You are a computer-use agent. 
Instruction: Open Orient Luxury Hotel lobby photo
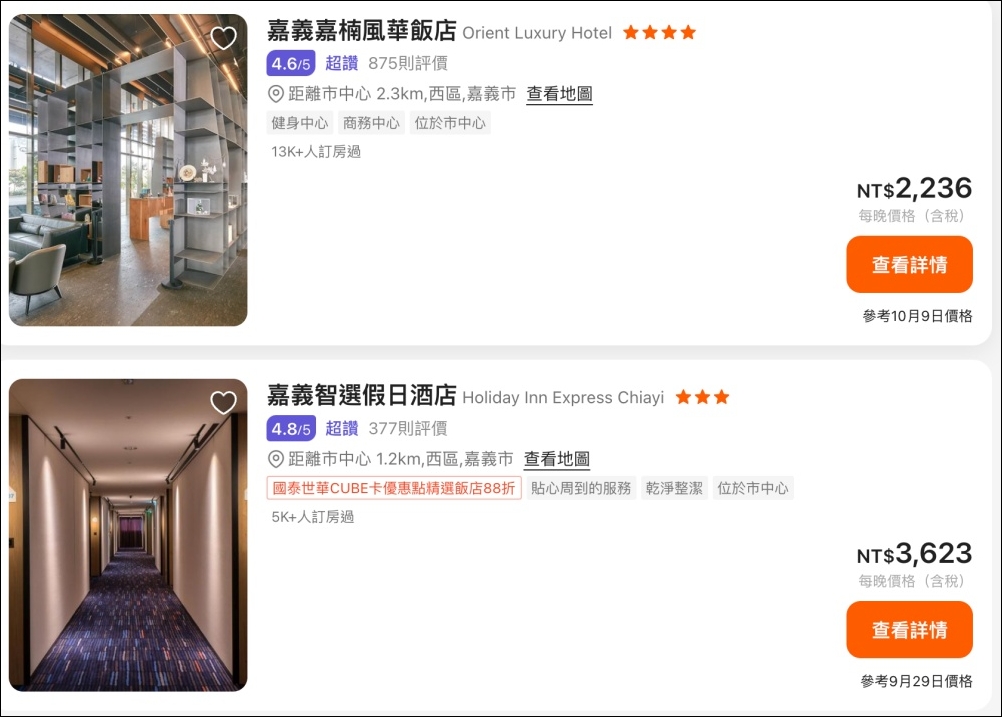[x=128, y=170]
